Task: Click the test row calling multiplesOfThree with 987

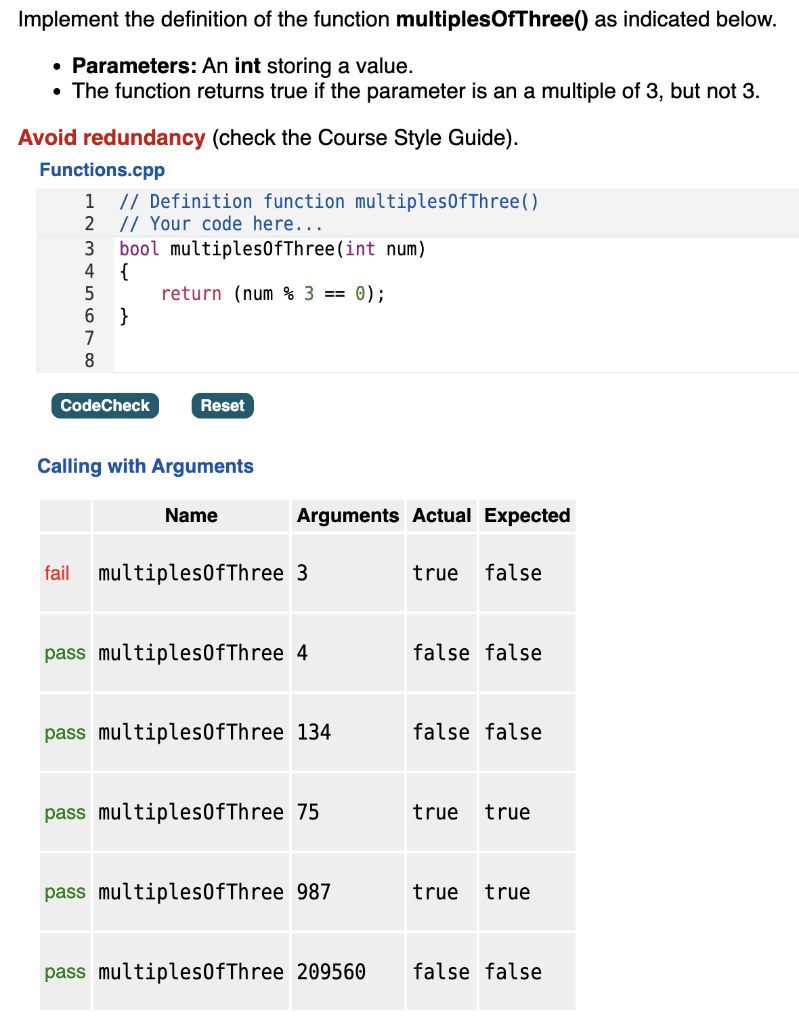Action: (190, 892)
